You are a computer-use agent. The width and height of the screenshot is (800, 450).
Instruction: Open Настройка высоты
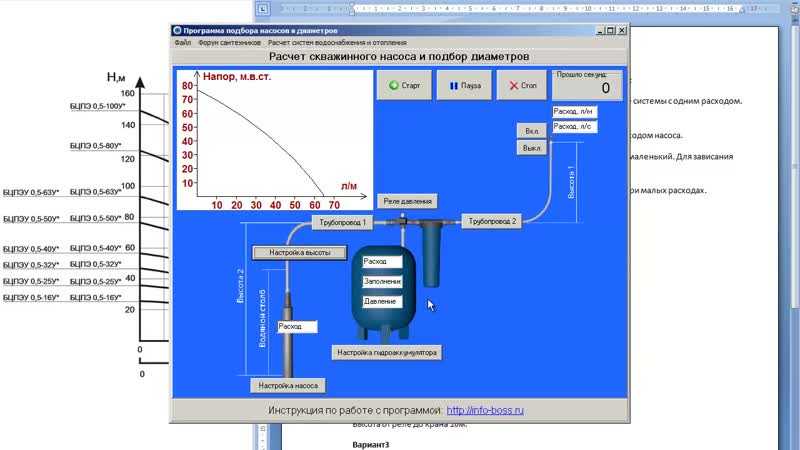point(299,253)
